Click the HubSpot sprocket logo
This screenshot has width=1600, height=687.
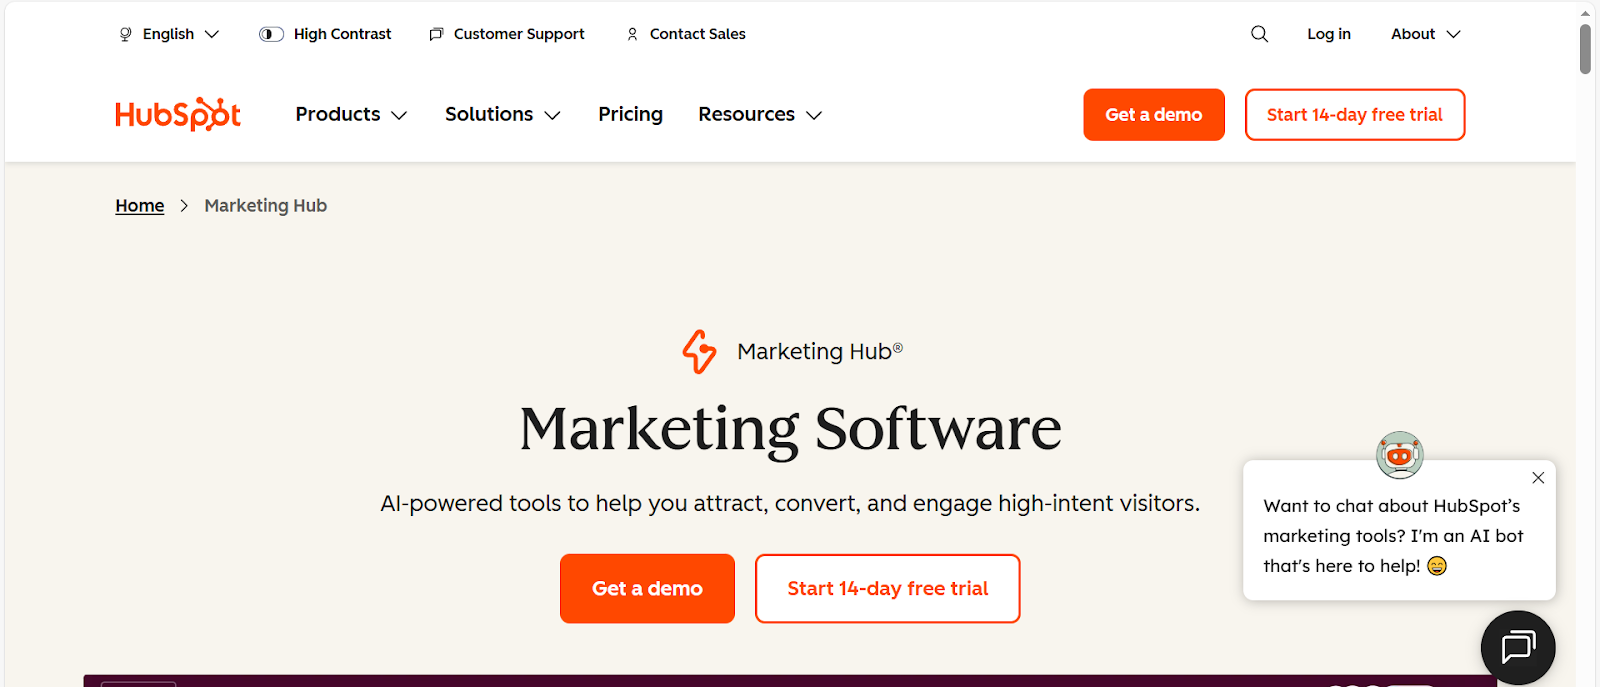point(177,113)
